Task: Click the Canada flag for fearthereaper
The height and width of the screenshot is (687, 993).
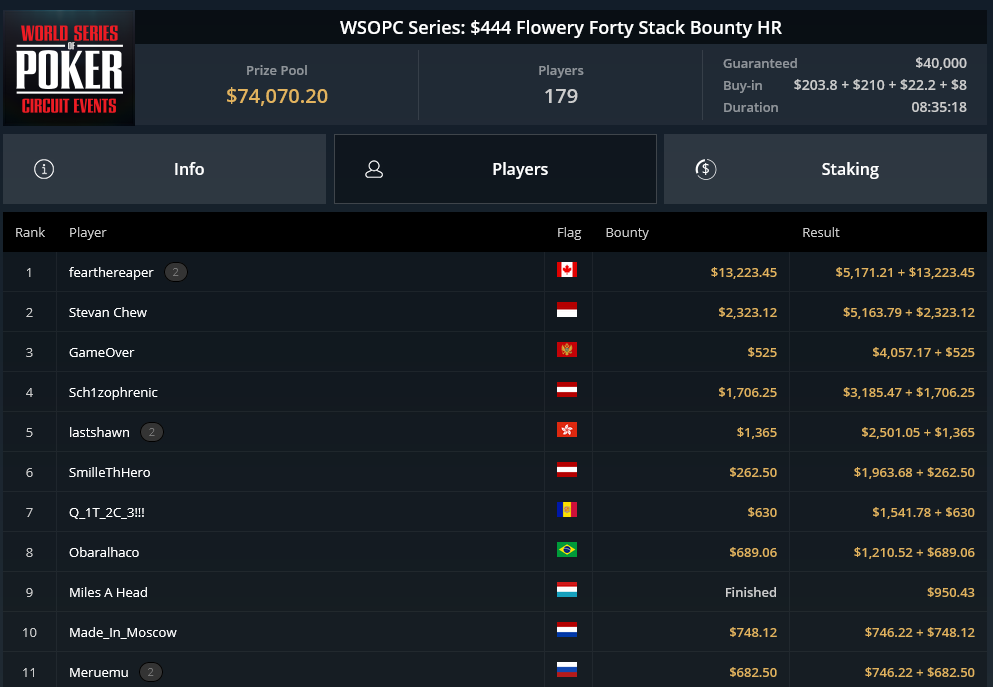Action: point(567,270)
